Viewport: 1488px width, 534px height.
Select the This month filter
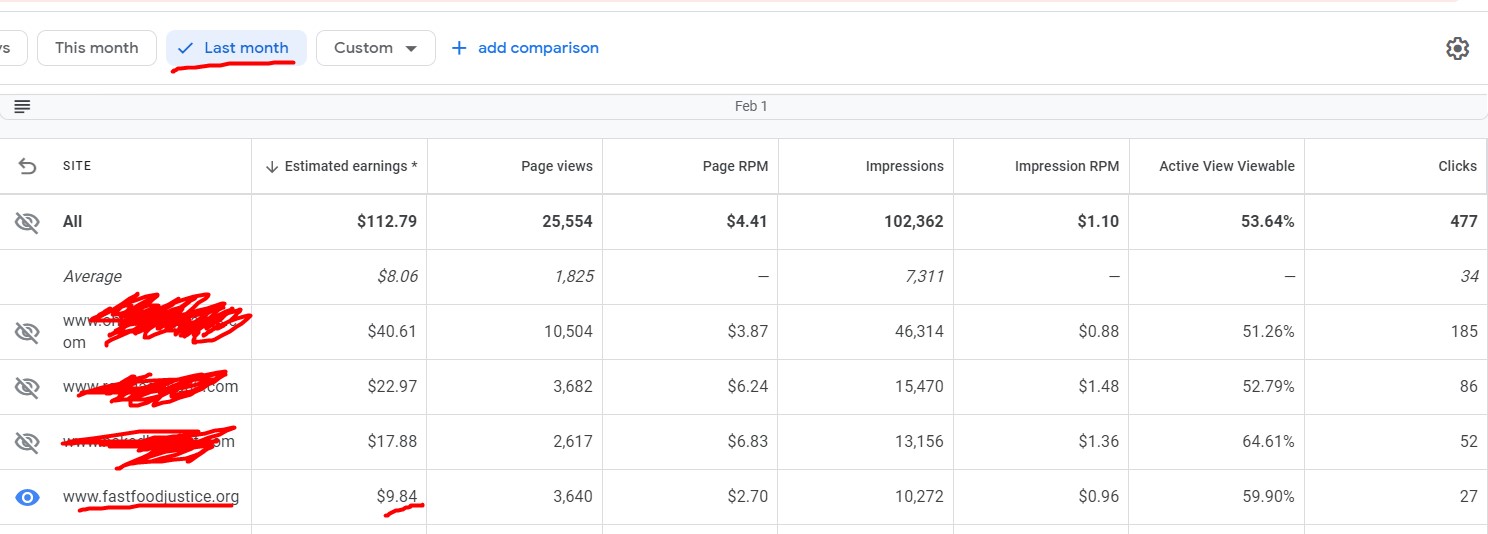point(97,48)
